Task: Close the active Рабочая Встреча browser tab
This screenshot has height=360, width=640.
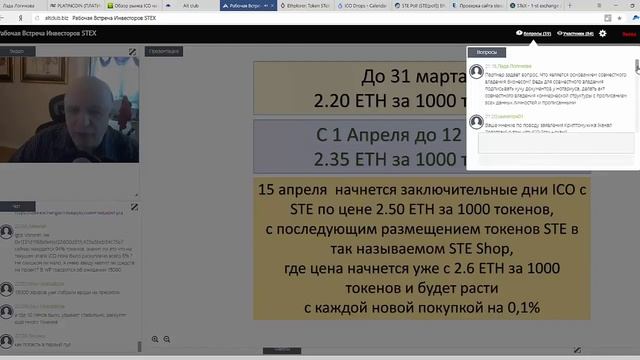Action: [x=272, y=6]
